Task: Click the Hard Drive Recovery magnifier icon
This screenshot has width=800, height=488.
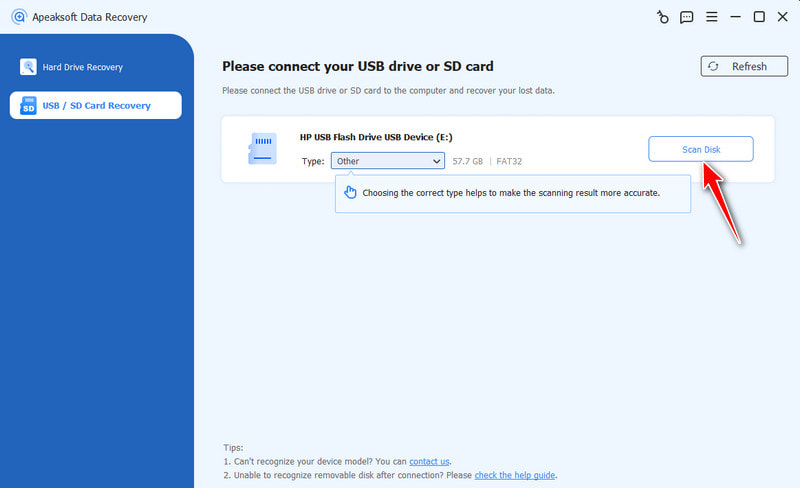Action: click(x=28, y=67)
